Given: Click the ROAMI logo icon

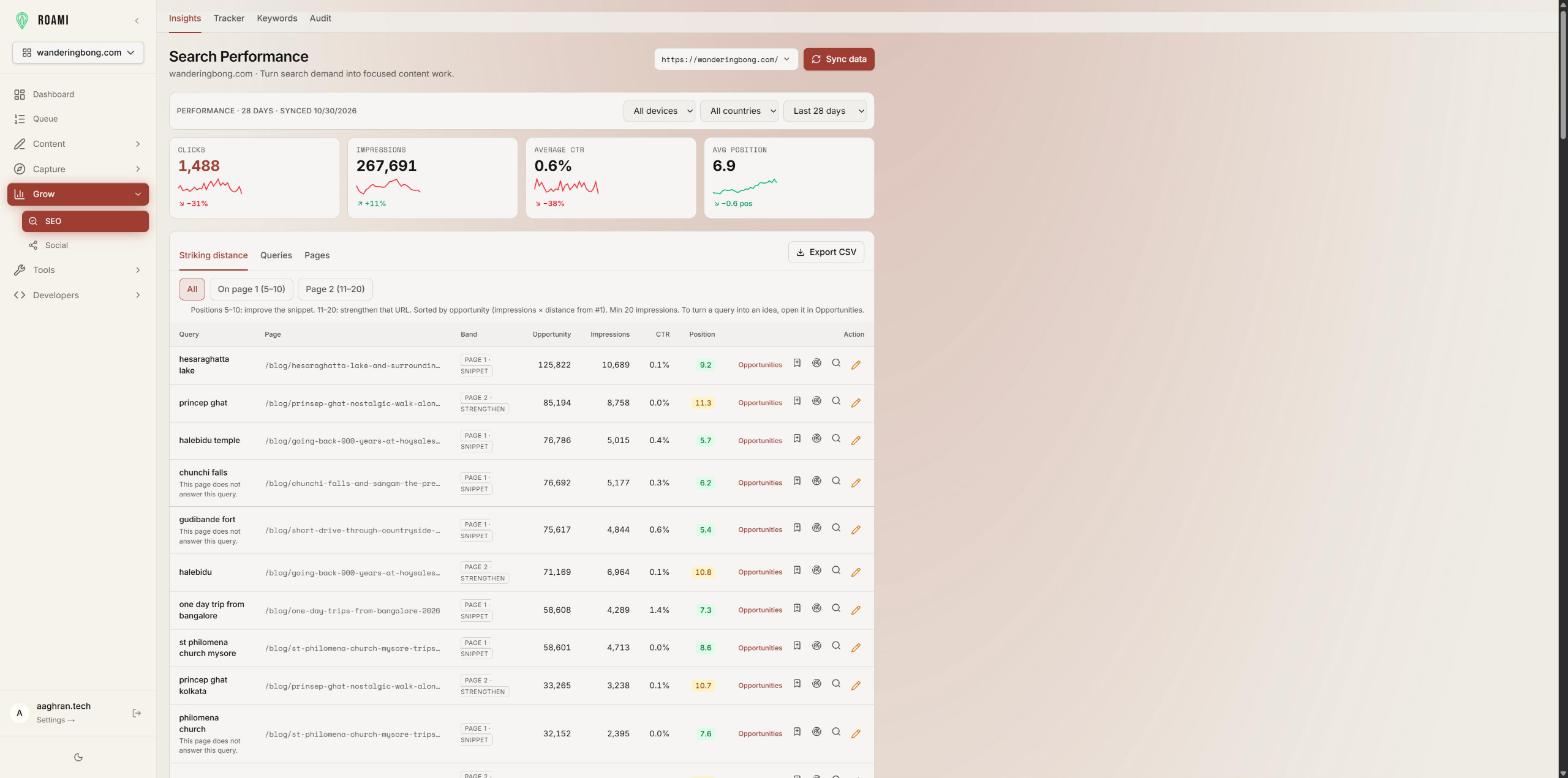Looking at the screenshot, I should [22, 20].
